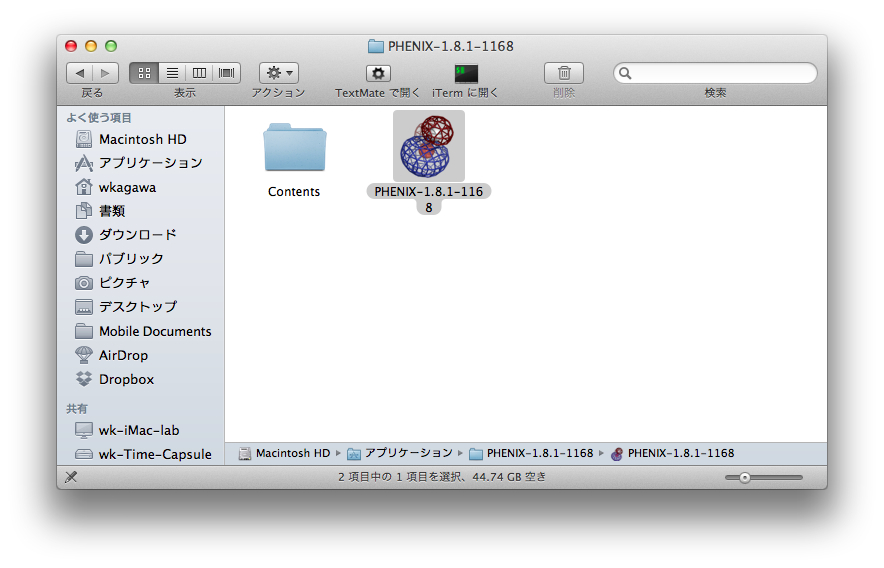
Task: Go back with the left arrow button
Action: (79, 73)
